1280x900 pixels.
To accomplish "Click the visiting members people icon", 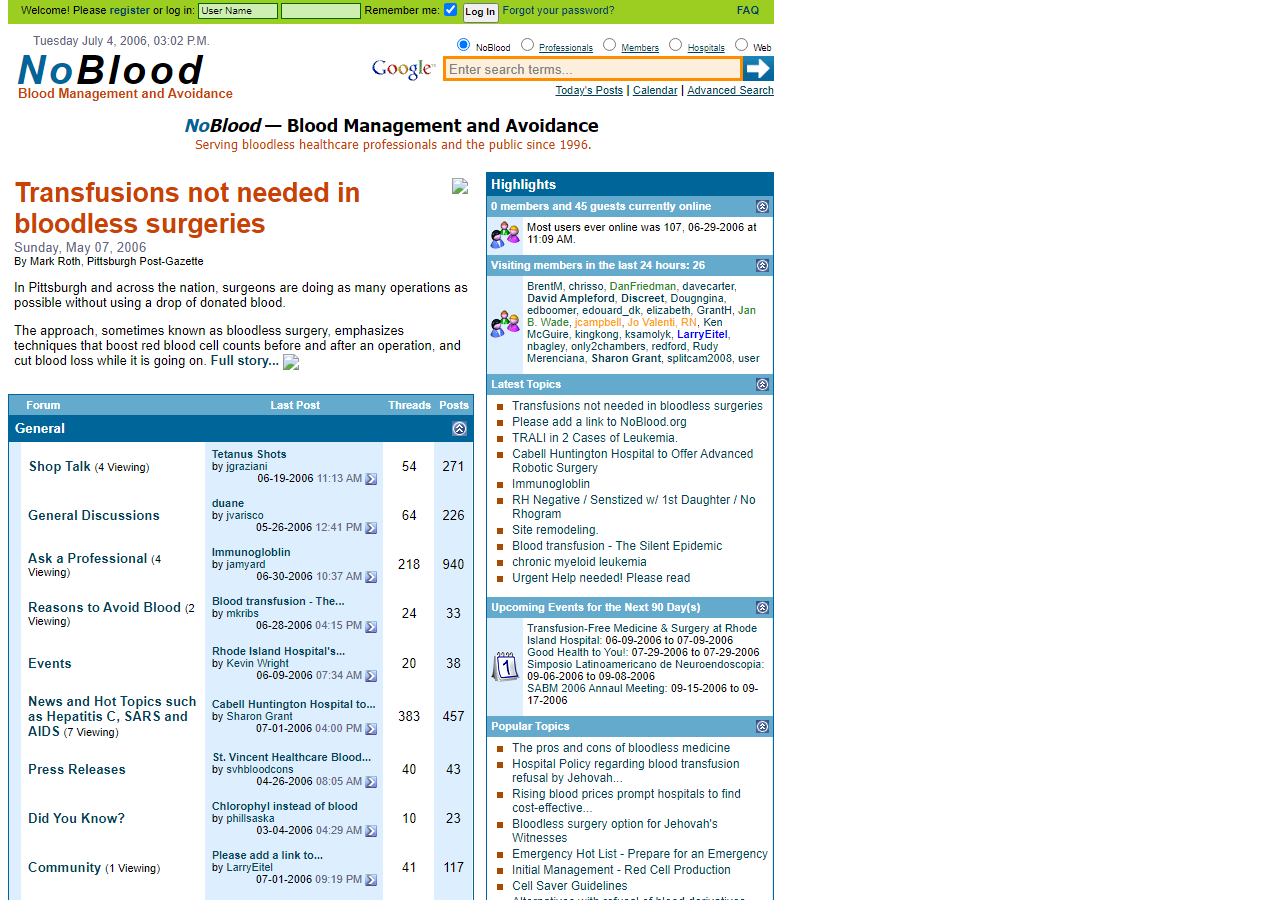I will [505, 324].
